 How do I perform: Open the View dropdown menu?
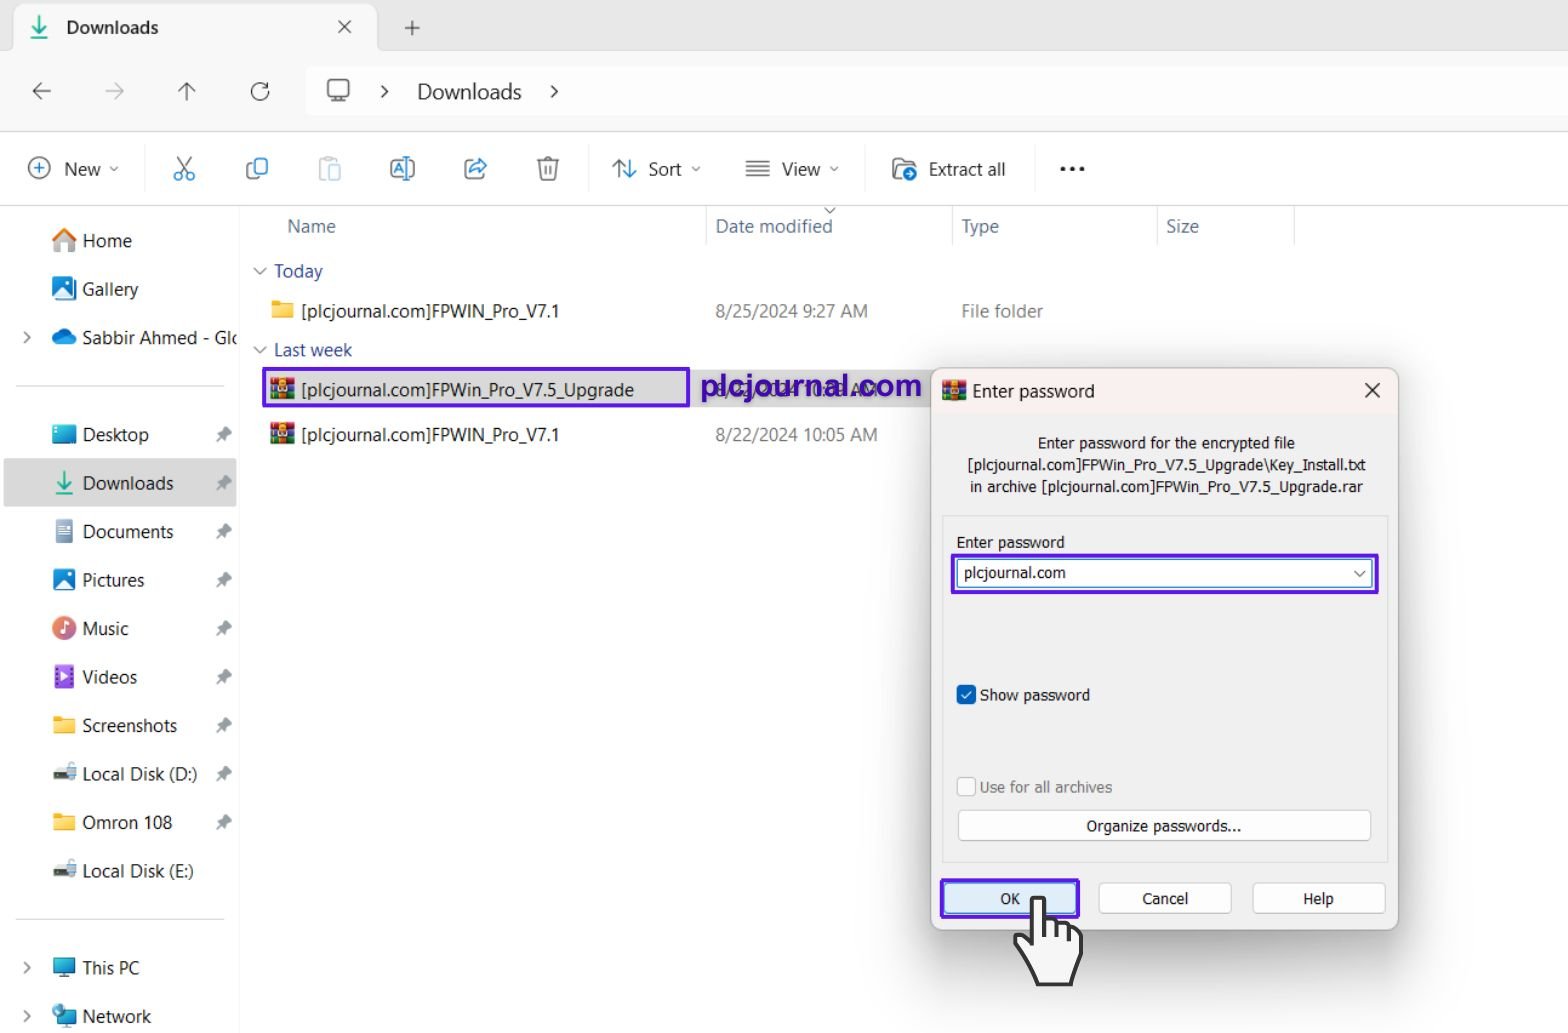tap(792, 169)
